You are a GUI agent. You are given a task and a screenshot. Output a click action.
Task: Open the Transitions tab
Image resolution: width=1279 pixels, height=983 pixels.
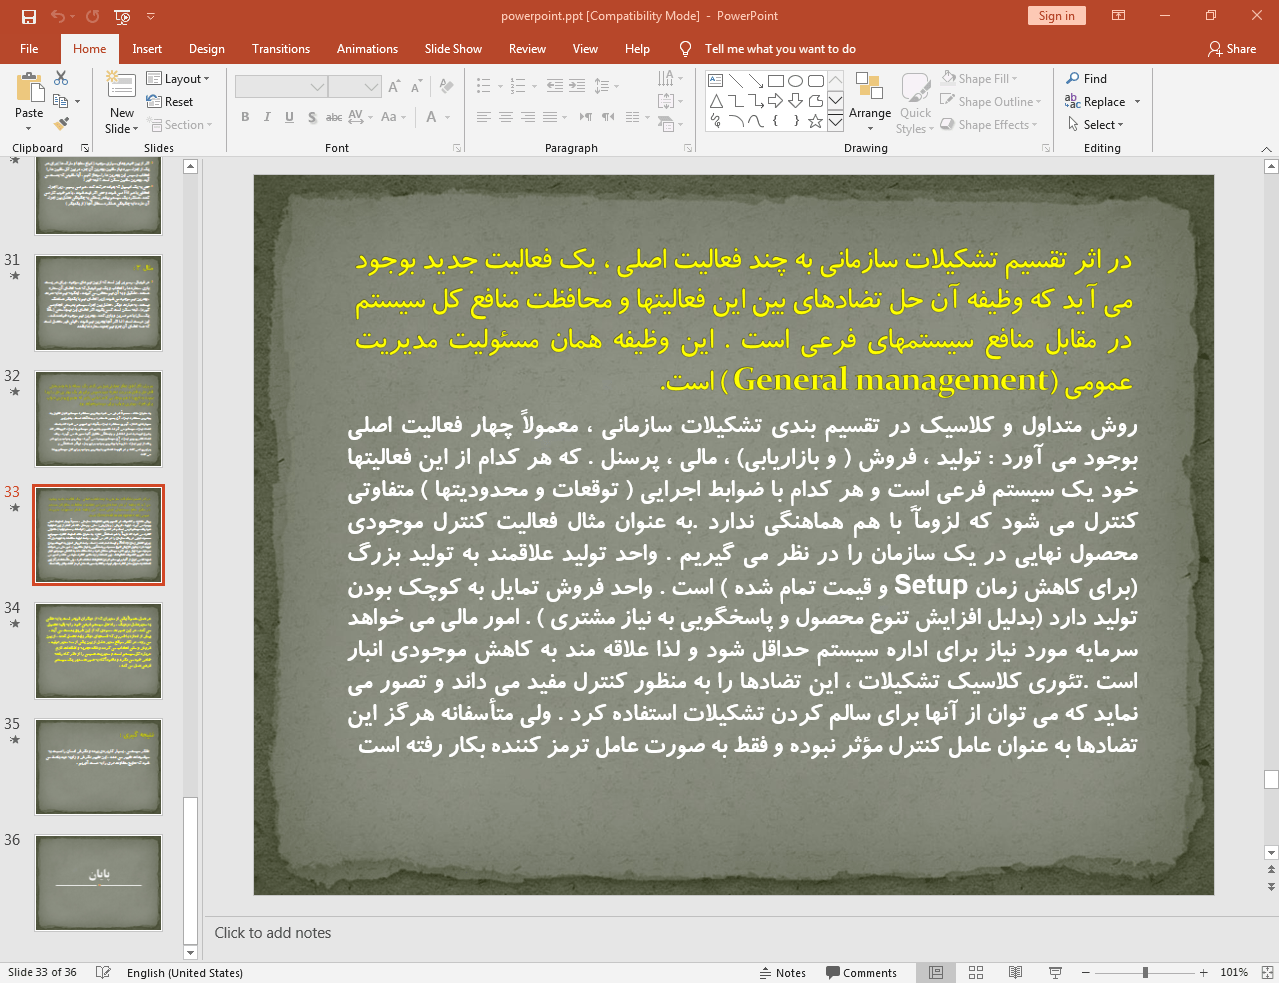pos(280,48)
